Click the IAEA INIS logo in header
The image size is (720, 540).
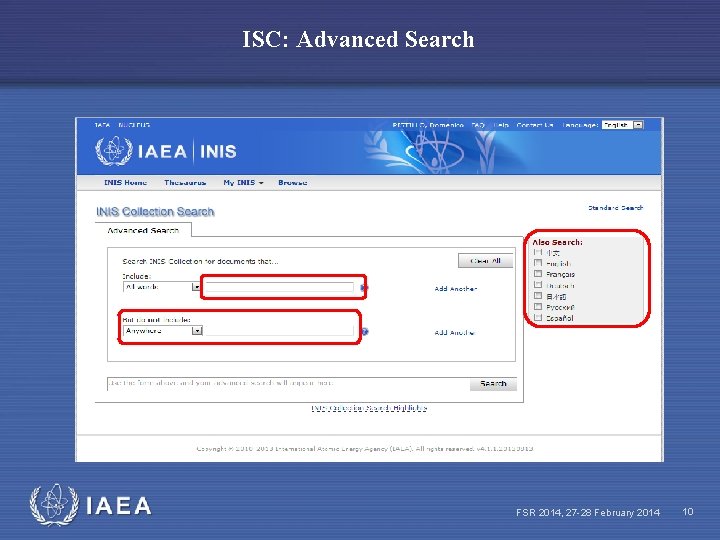pos(166,151)
